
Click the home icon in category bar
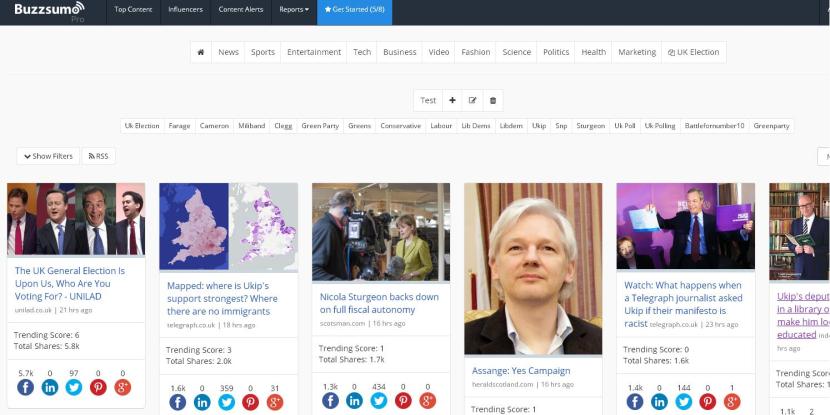point(201,52)
